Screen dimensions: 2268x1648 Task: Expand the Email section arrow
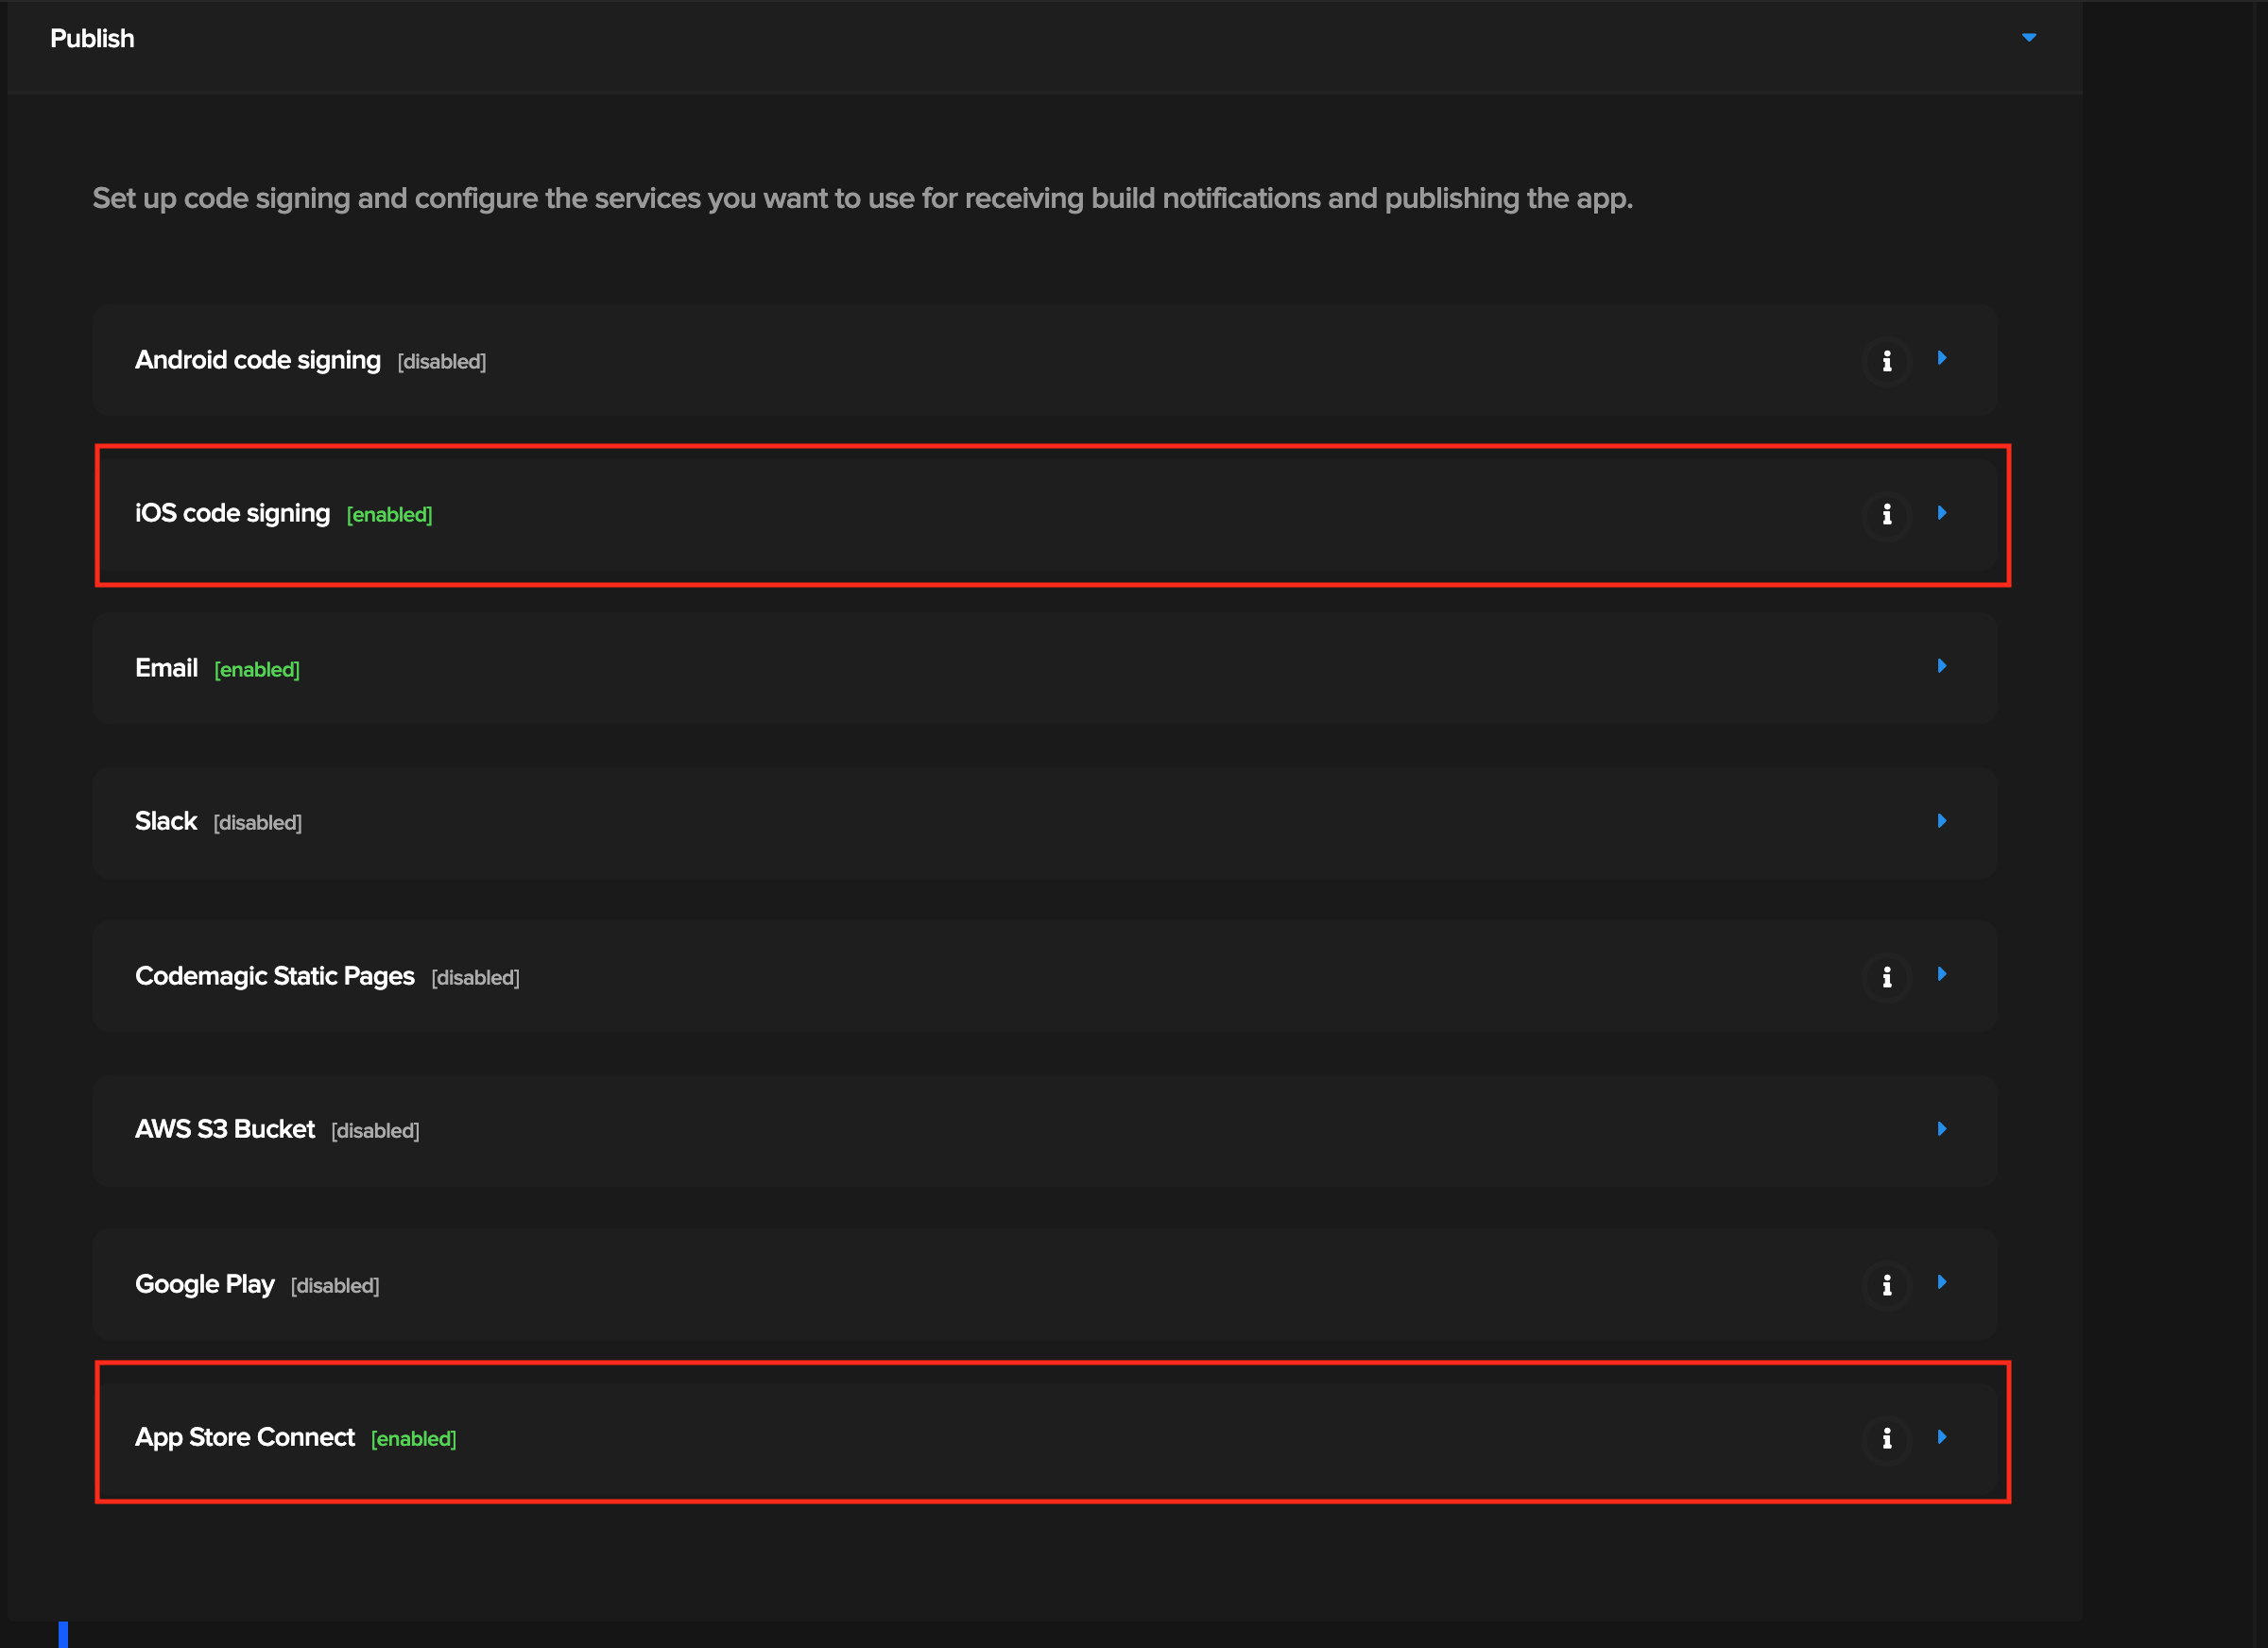coord(1941,666)
